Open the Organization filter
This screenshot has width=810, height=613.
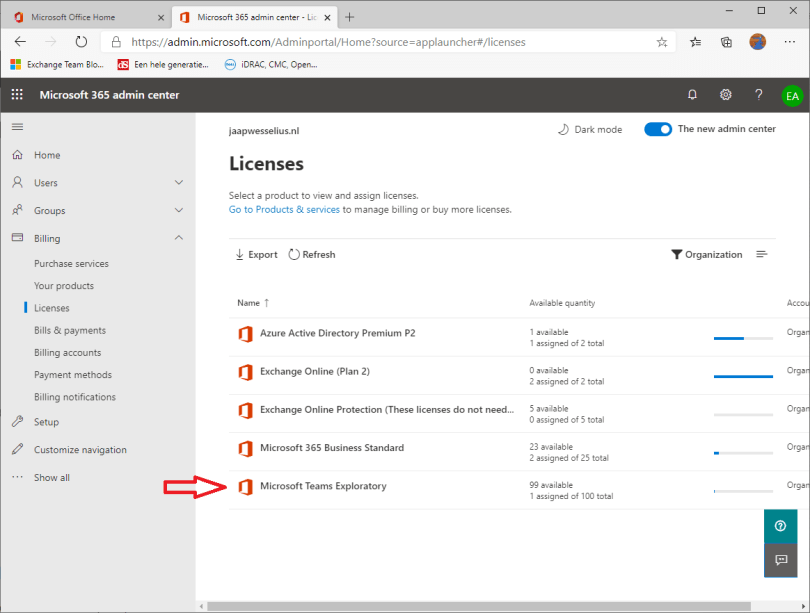[706, 255]
